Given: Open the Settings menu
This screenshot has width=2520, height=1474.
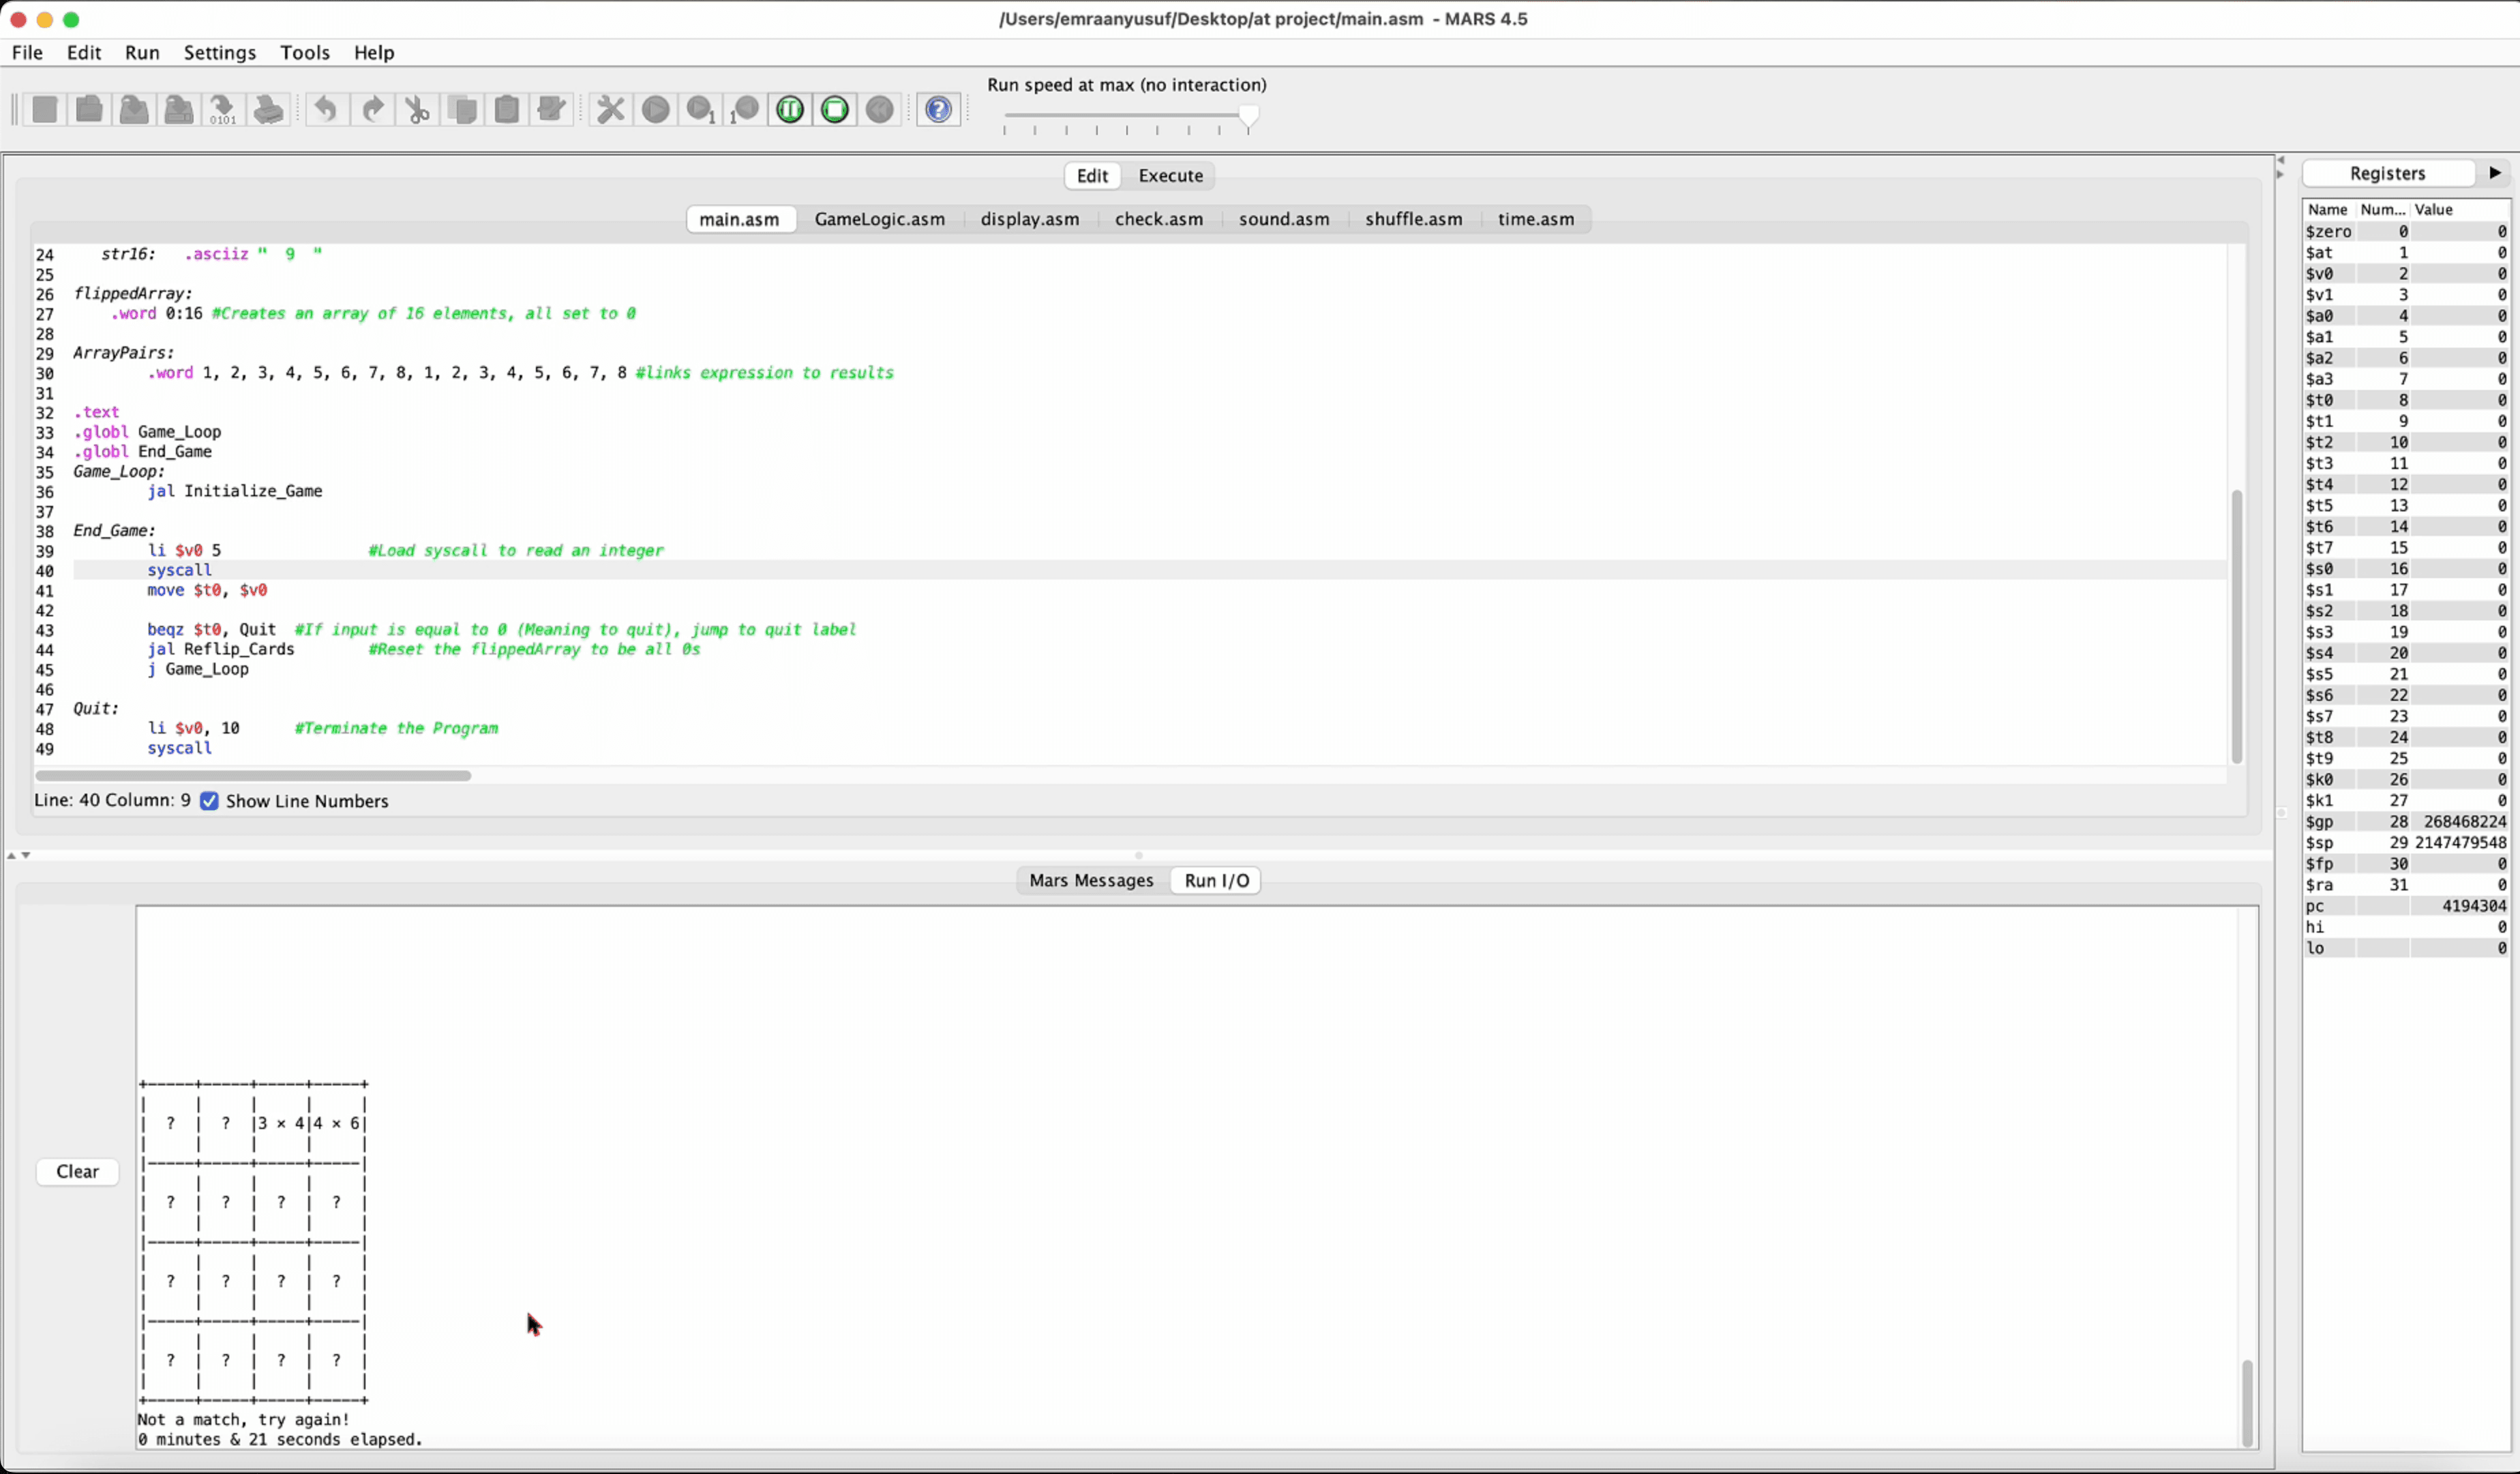Looking at the screenshot, I should coord(220,52).
